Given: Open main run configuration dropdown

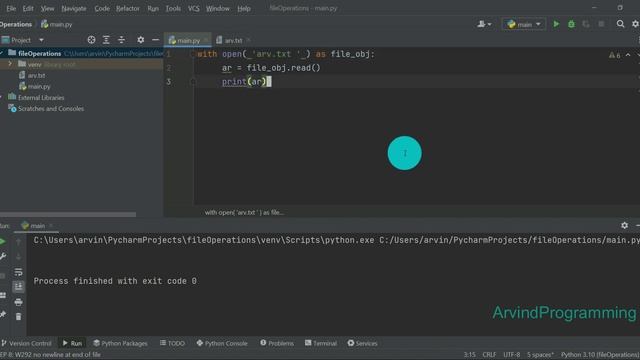Looking at the screenshot, I should pos(524,24).
